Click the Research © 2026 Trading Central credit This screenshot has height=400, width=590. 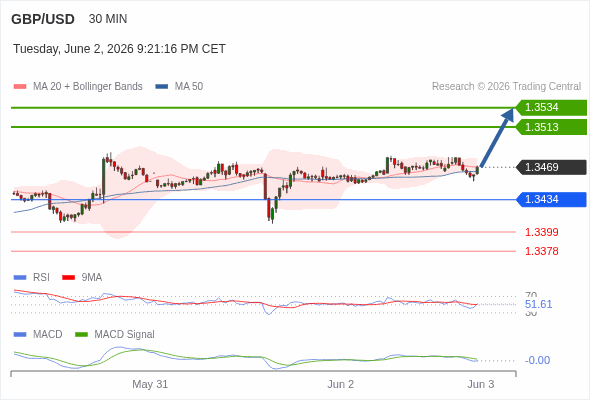[506, 87]
